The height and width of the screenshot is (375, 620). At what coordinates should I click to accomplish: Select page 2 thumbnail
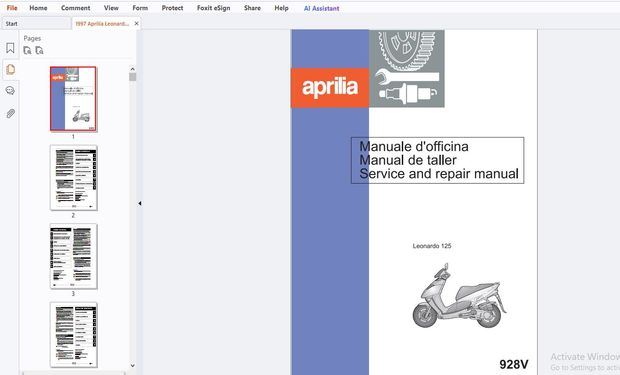coord(74,177)
